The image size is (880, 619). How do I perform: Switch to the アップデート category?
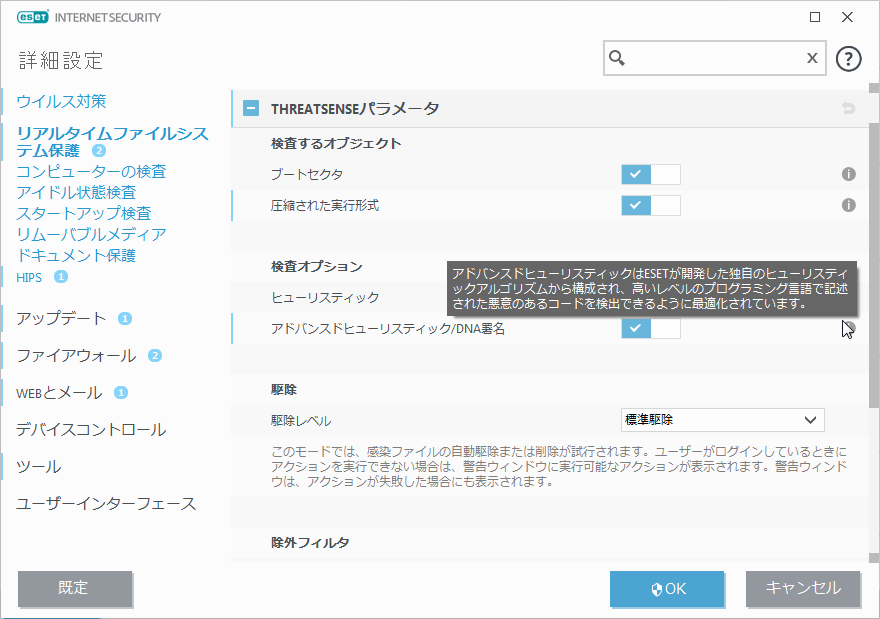(61, 318)
